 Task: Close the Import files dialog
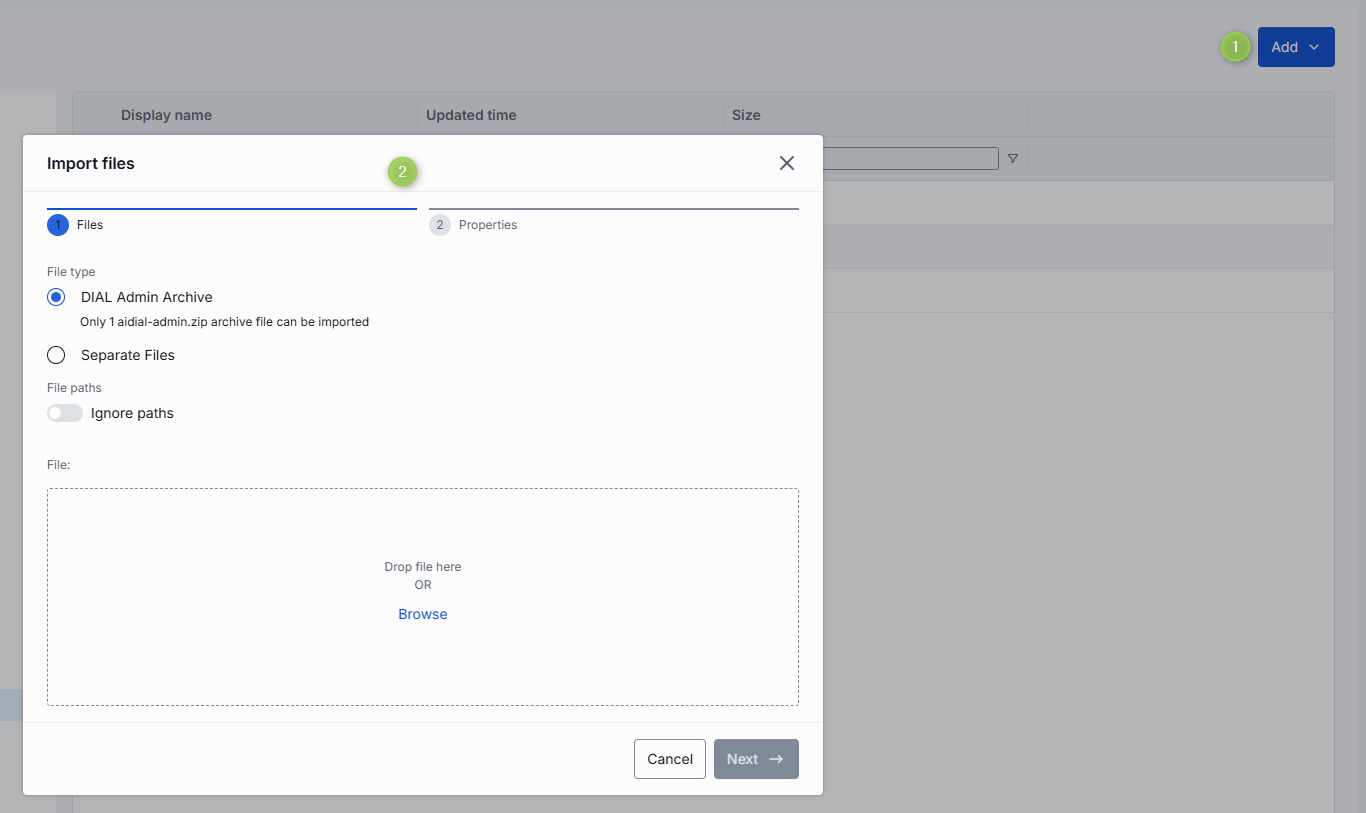pyautogui.click(x=787, y=163)
